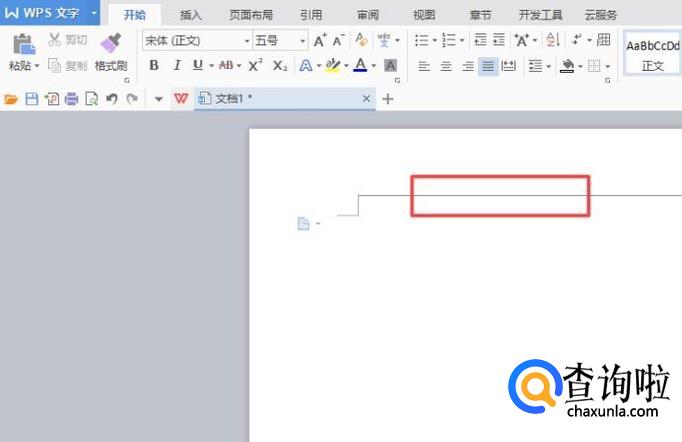The height and width of the screenshot is (442, 682).
Task: Toggle Bold formatting
Action: 154,65
